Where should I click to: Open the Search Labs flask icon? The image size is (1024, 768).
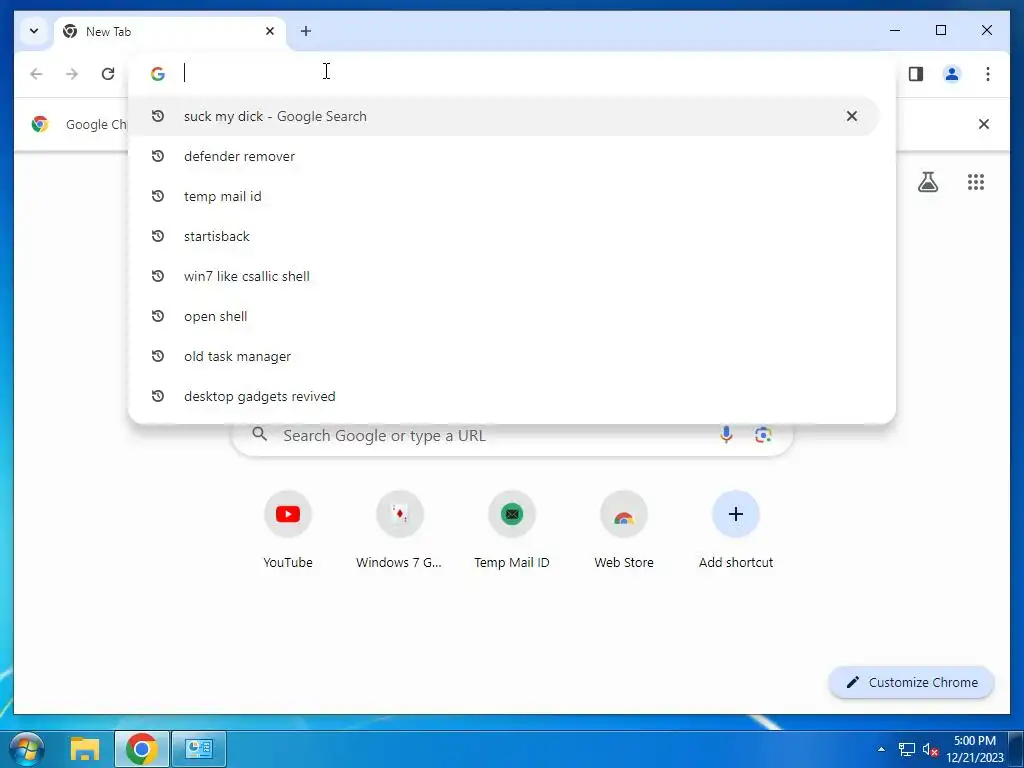click(x=927, y=182)
